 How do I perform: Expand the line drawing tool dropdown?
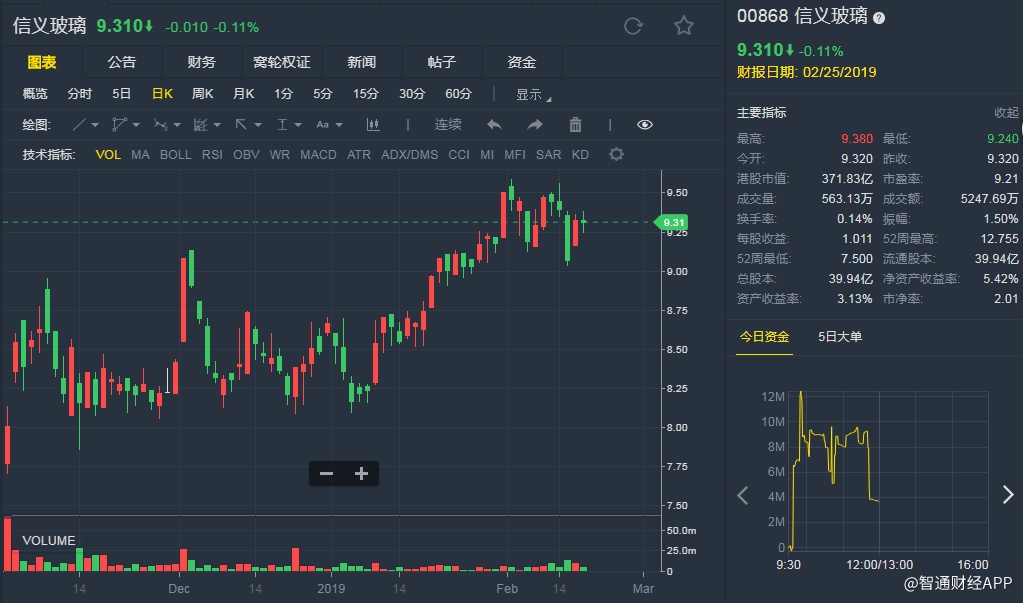point(95,125)
